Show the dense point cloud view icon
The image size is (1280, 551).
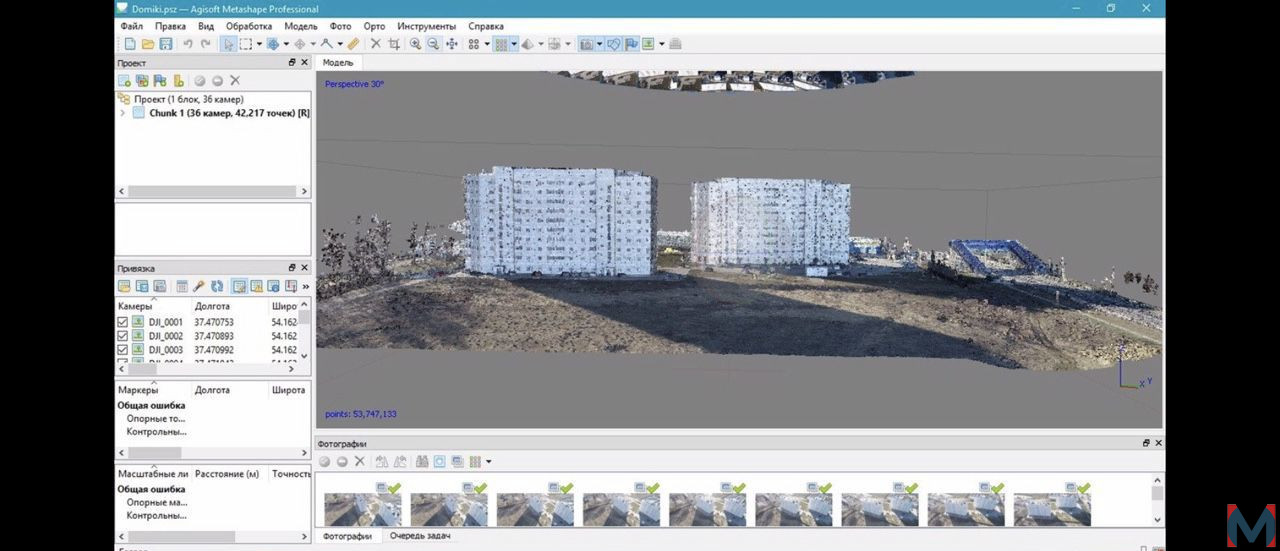(x=500, y=44)
